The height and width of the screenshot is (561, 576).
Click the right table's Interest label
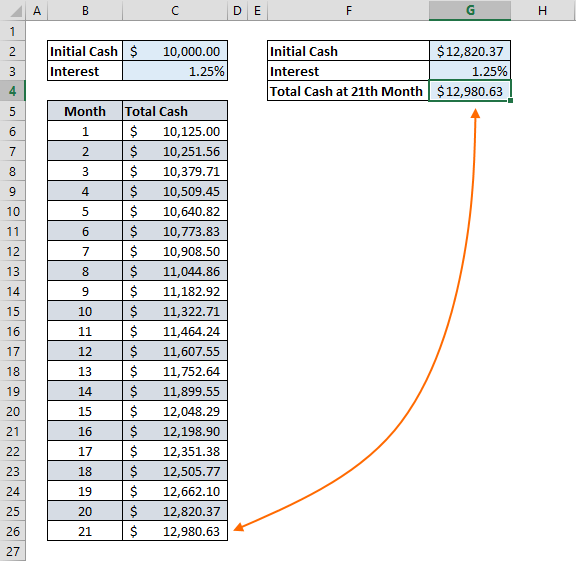tap(348, 71)
